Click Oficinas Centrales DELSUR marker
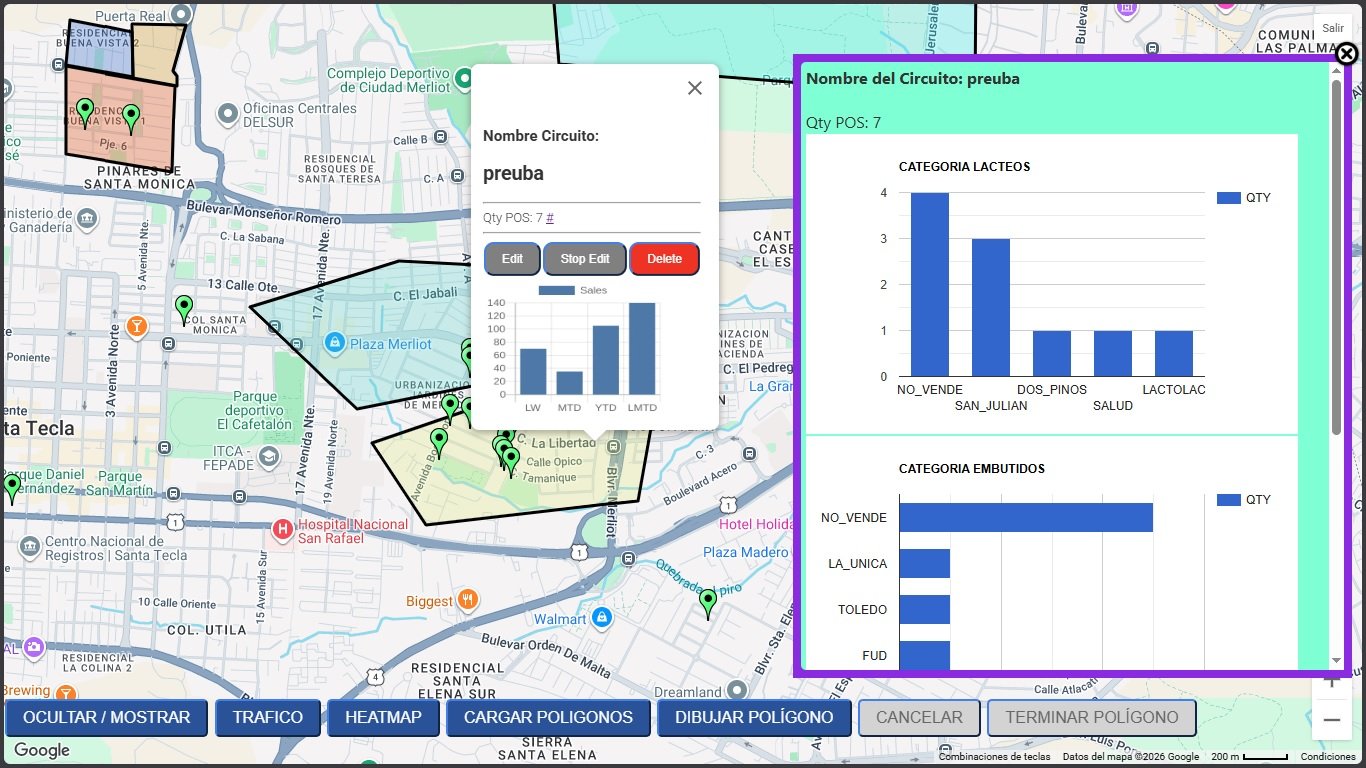 227,113
